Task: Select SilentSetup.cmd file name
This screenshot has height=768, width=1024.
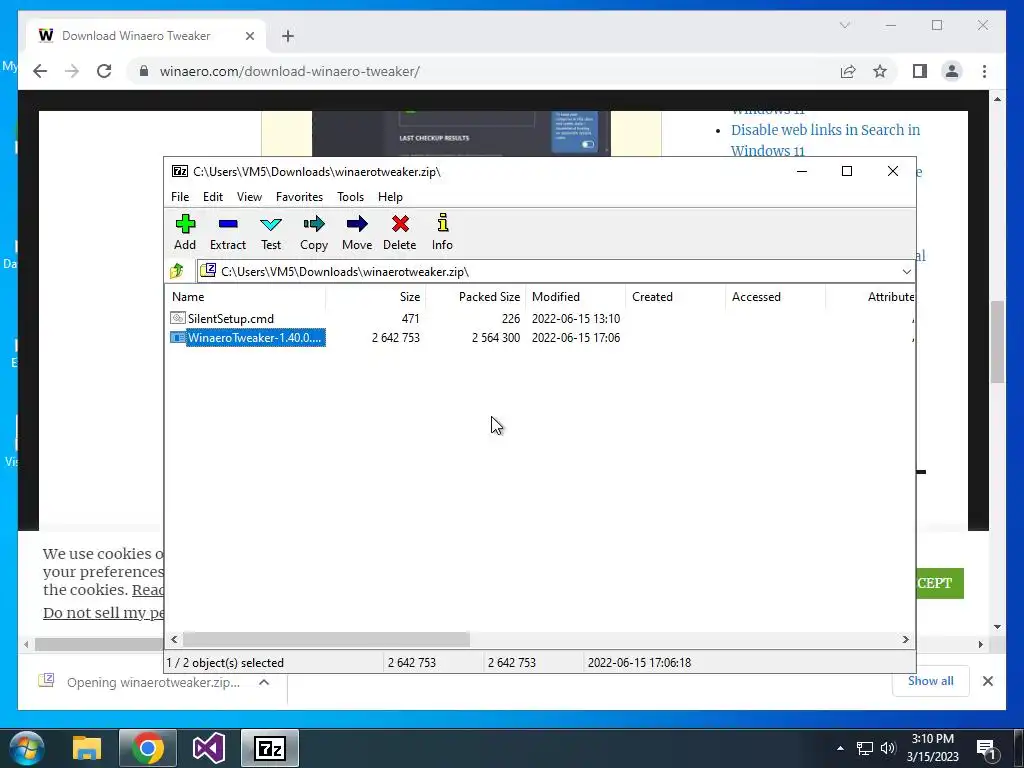Action: pyautogui.click(x=231, y=319)
